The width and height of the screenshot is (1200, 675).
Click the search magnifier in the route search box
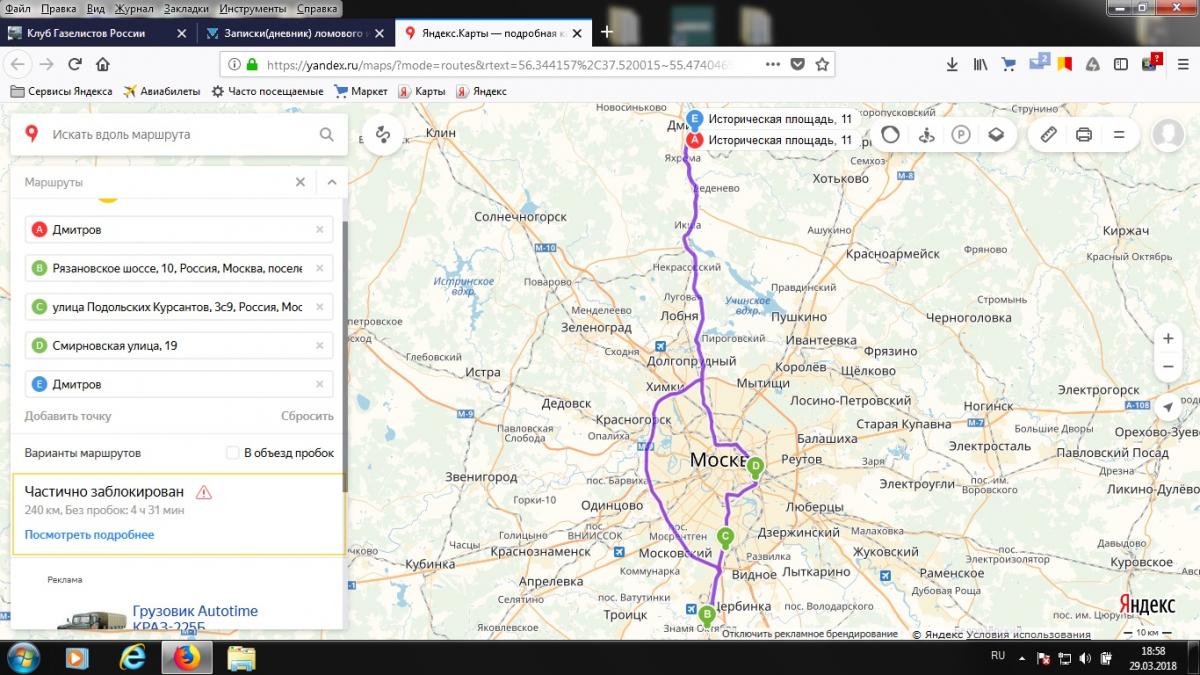326,134
